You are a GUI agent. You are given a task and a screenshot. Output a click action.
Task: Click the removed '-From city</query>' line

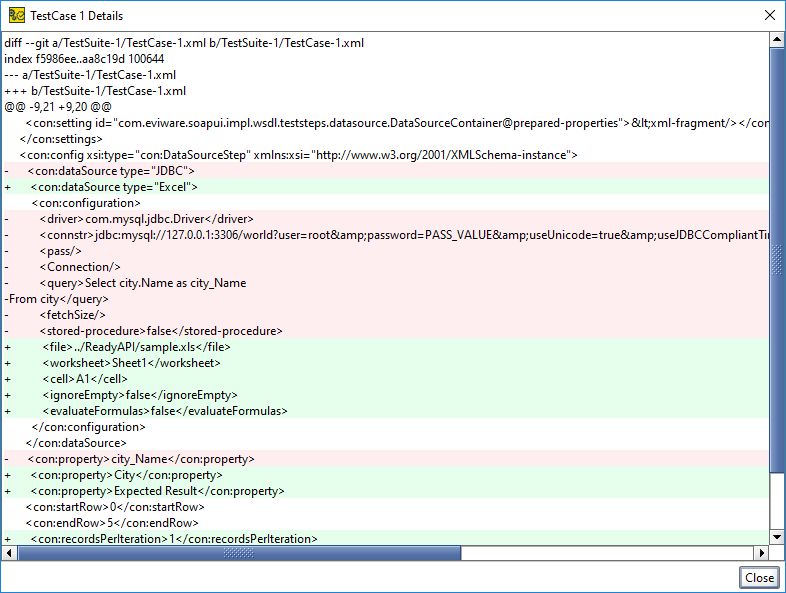(385, 299)
